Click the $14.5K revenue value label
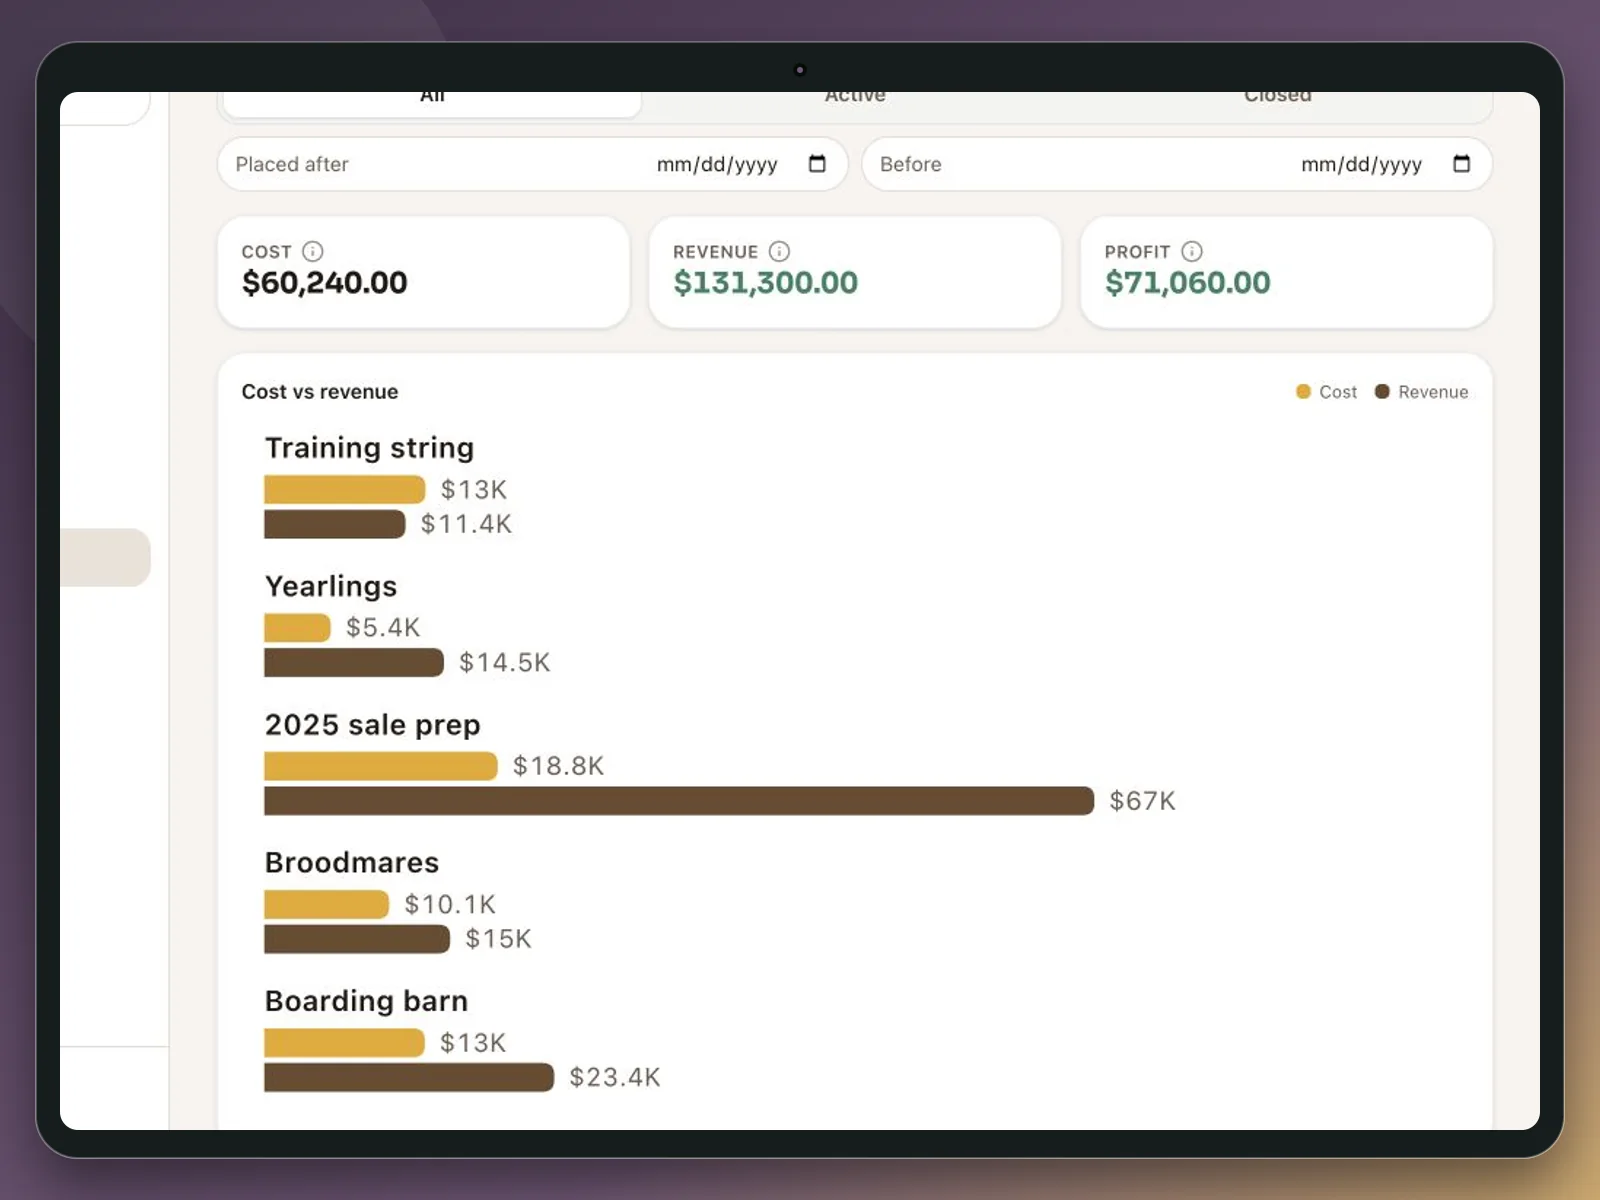 (504, 662)
